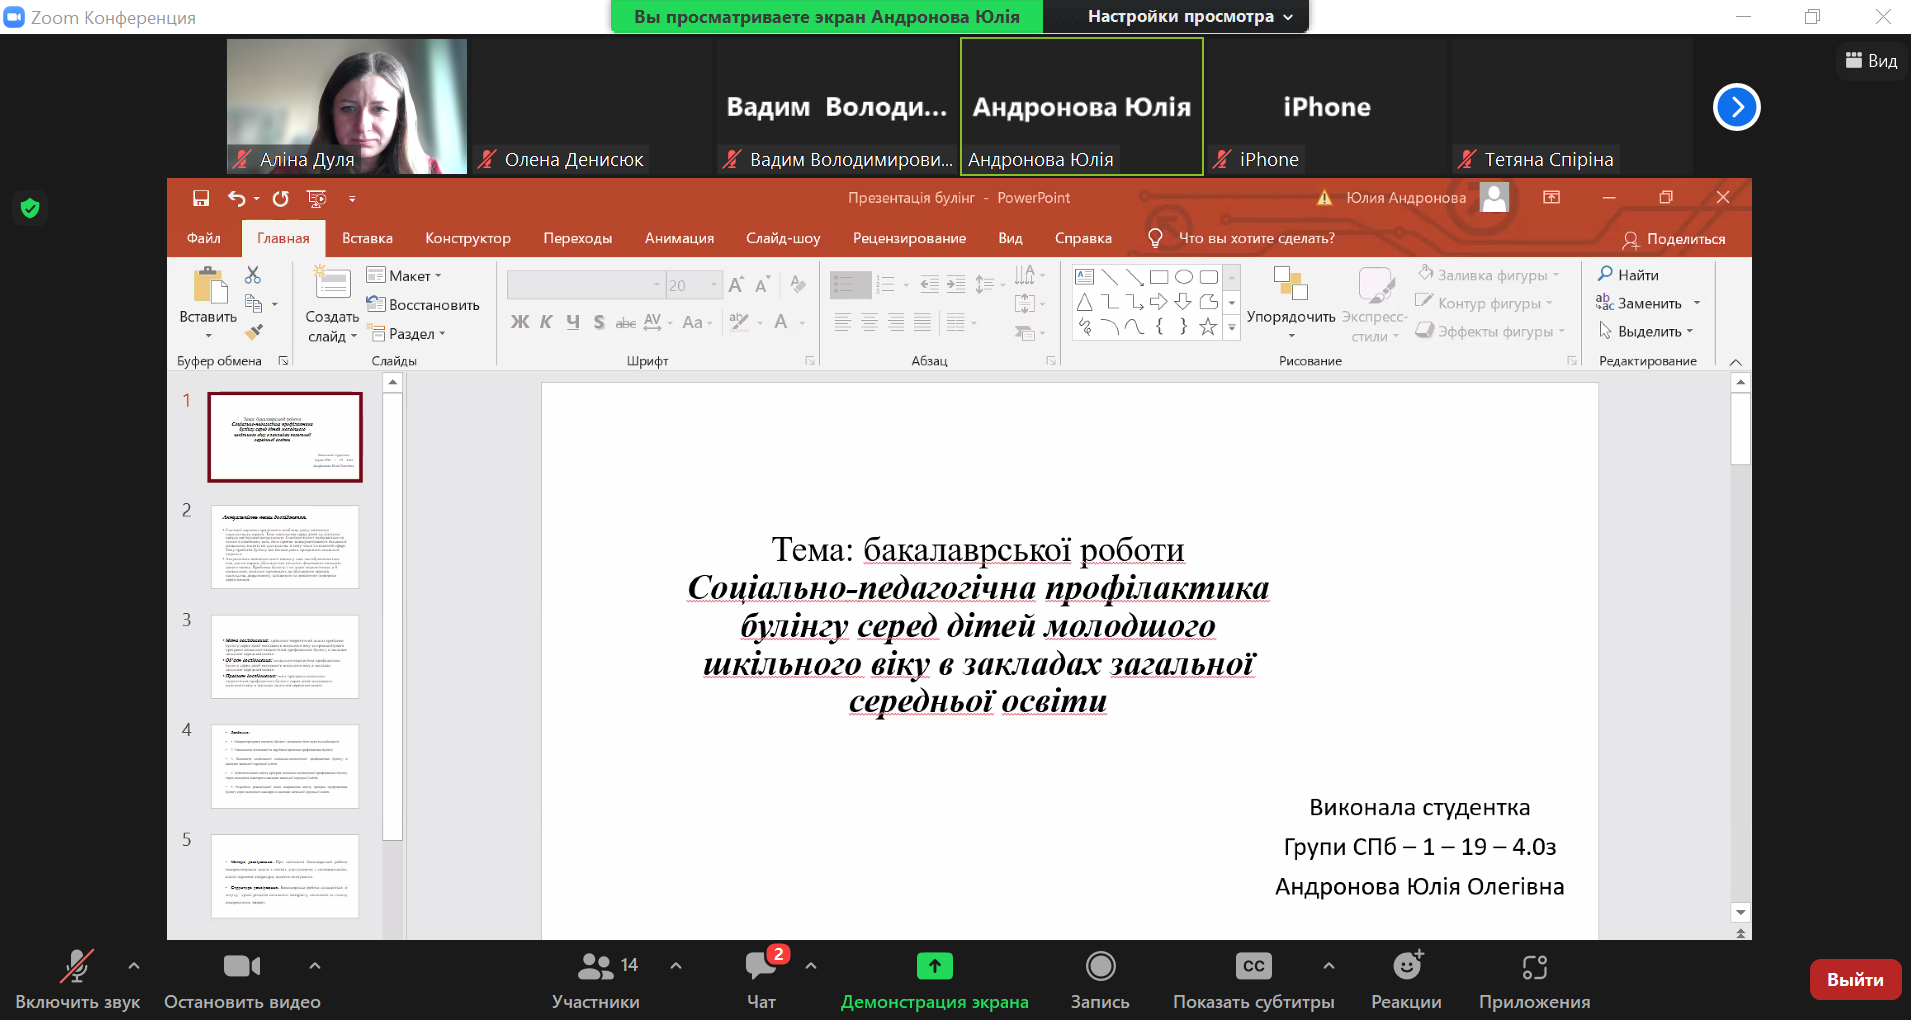1911x1020 pixels.
Task: Expand audio options arrow next to microphone
Action: point(134,966)
